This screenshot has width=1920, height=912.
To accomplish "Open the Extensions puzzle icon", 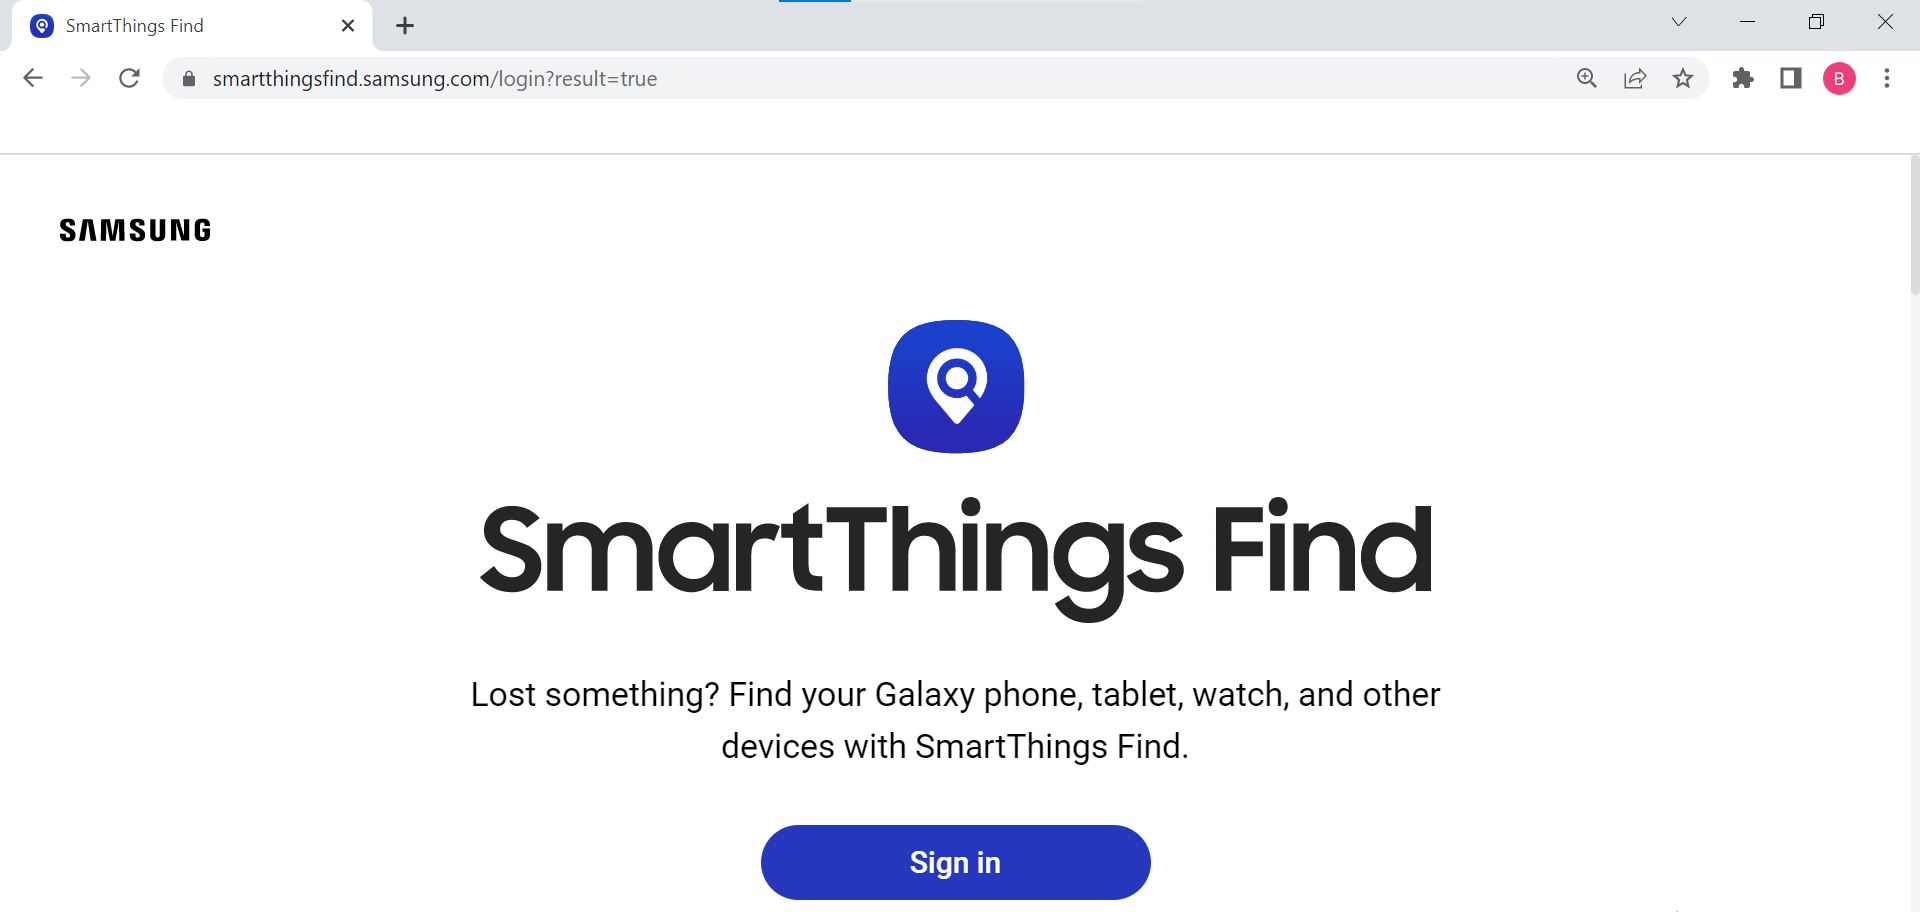I will (1743, 78).
